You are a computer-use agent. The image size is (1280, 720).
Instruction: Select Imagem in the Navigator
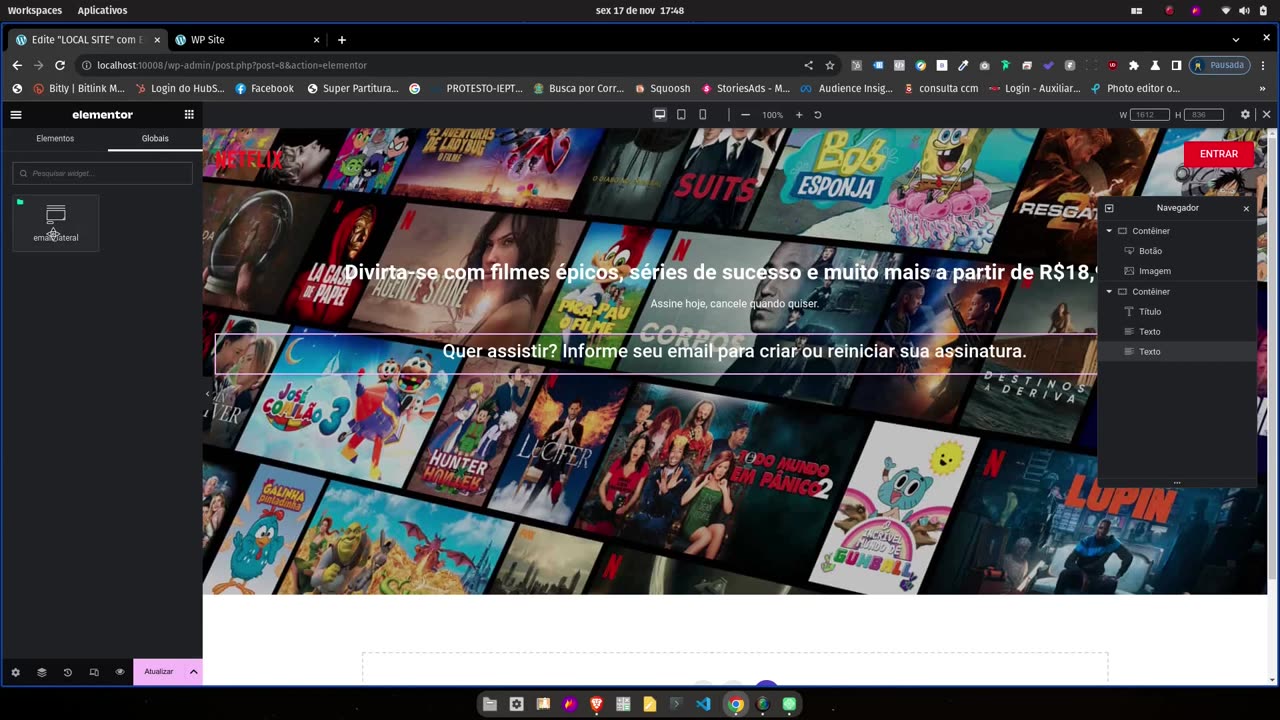pos(1154,271)
